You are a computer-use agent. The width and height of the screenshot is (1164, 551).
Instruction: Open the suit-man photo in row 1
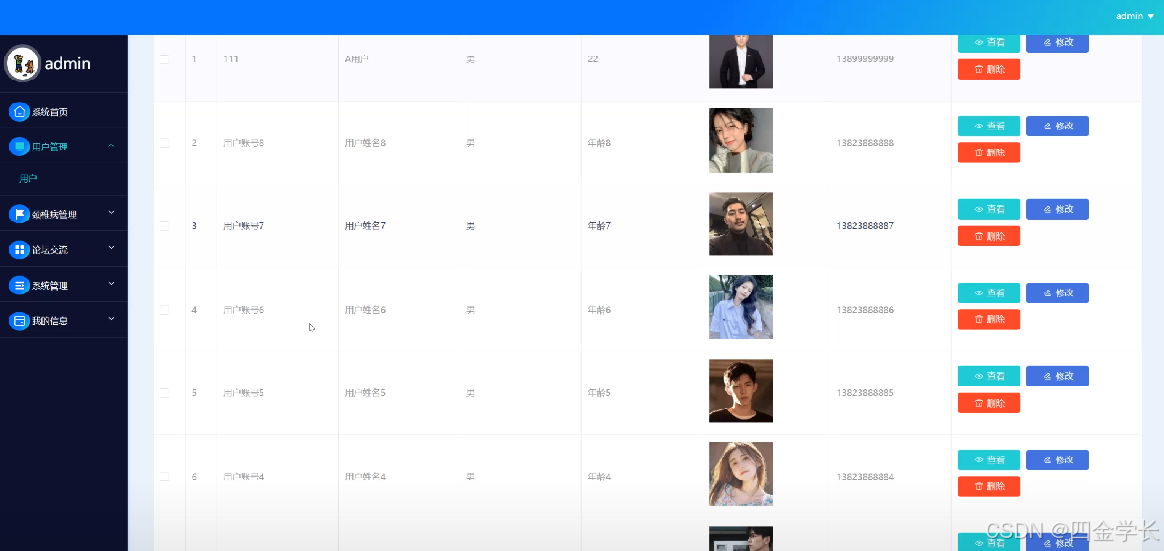741,62
